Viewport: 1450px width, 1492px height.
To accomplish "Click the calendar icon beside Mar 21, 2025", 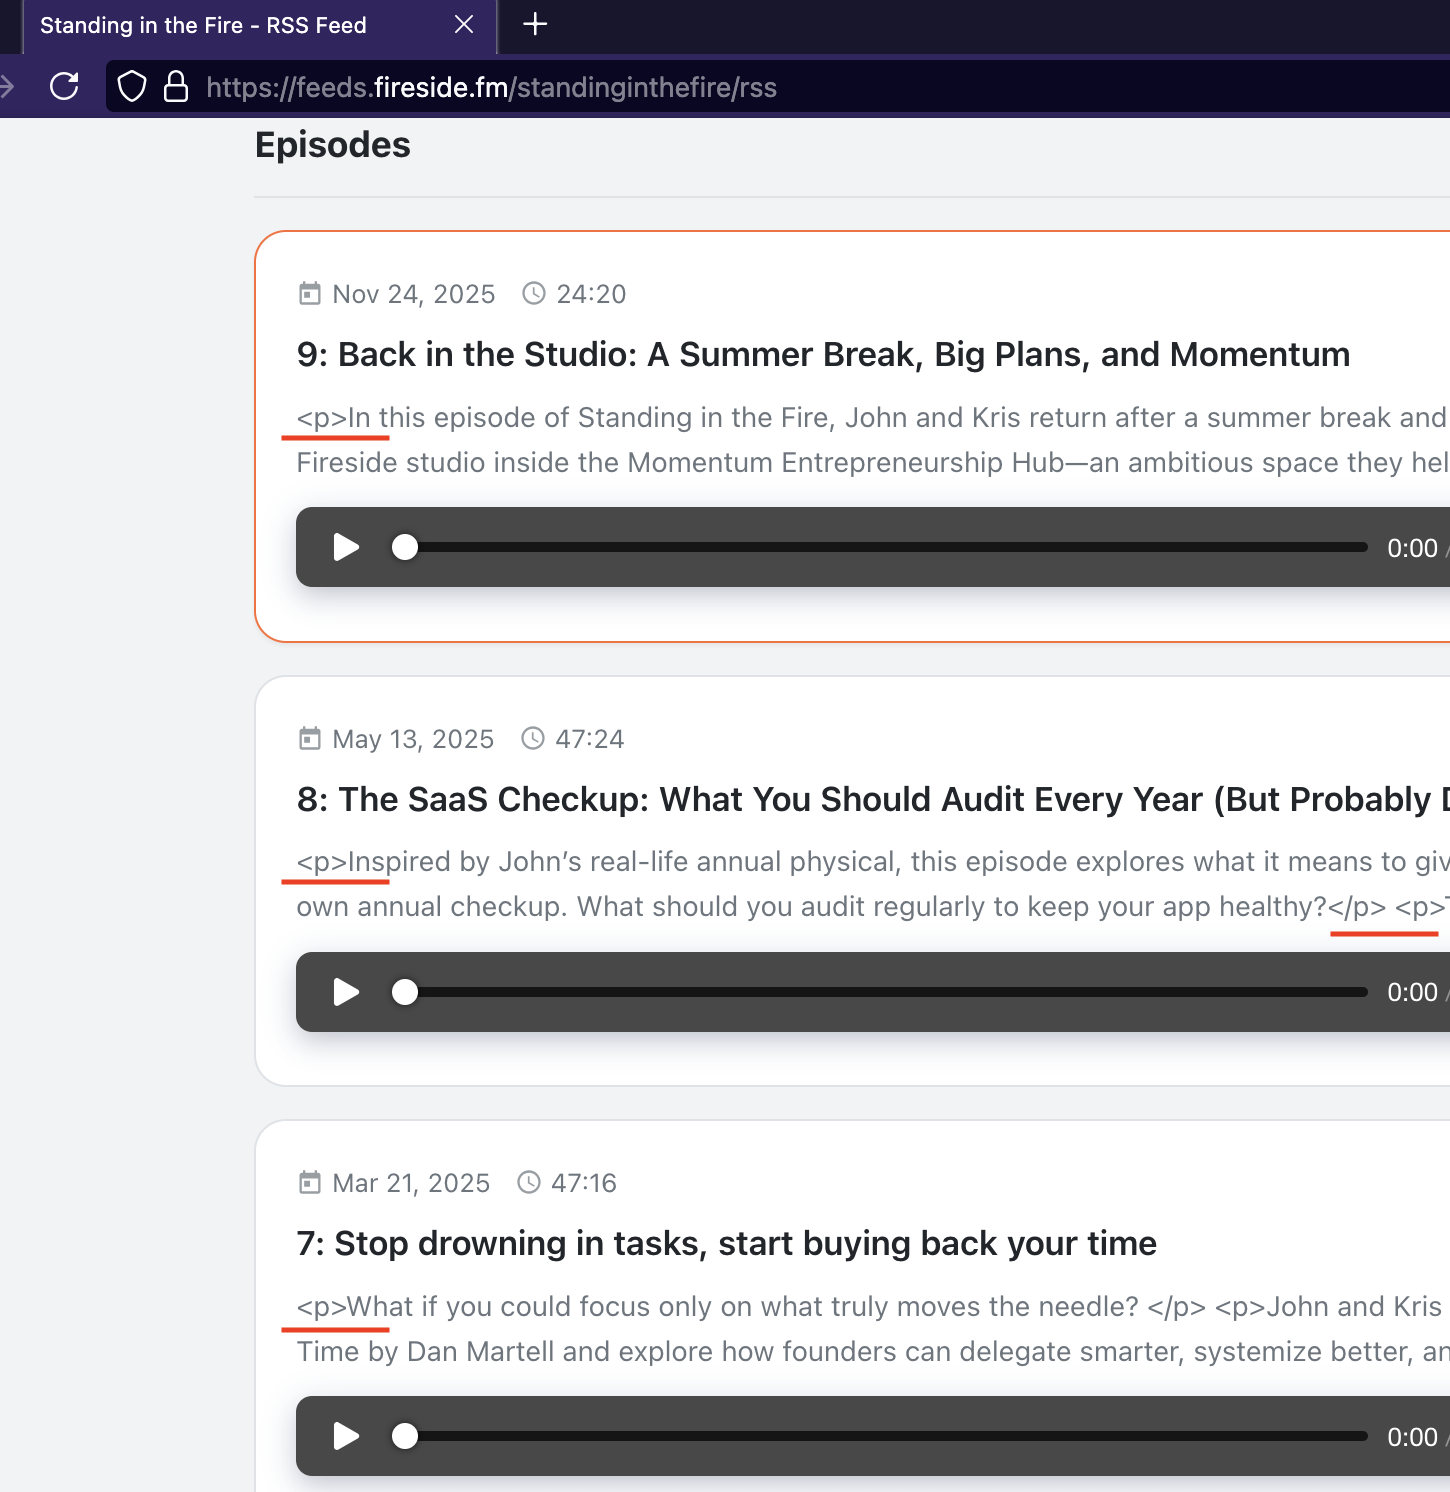I will pyautogui.click(x=310, y=1183).
